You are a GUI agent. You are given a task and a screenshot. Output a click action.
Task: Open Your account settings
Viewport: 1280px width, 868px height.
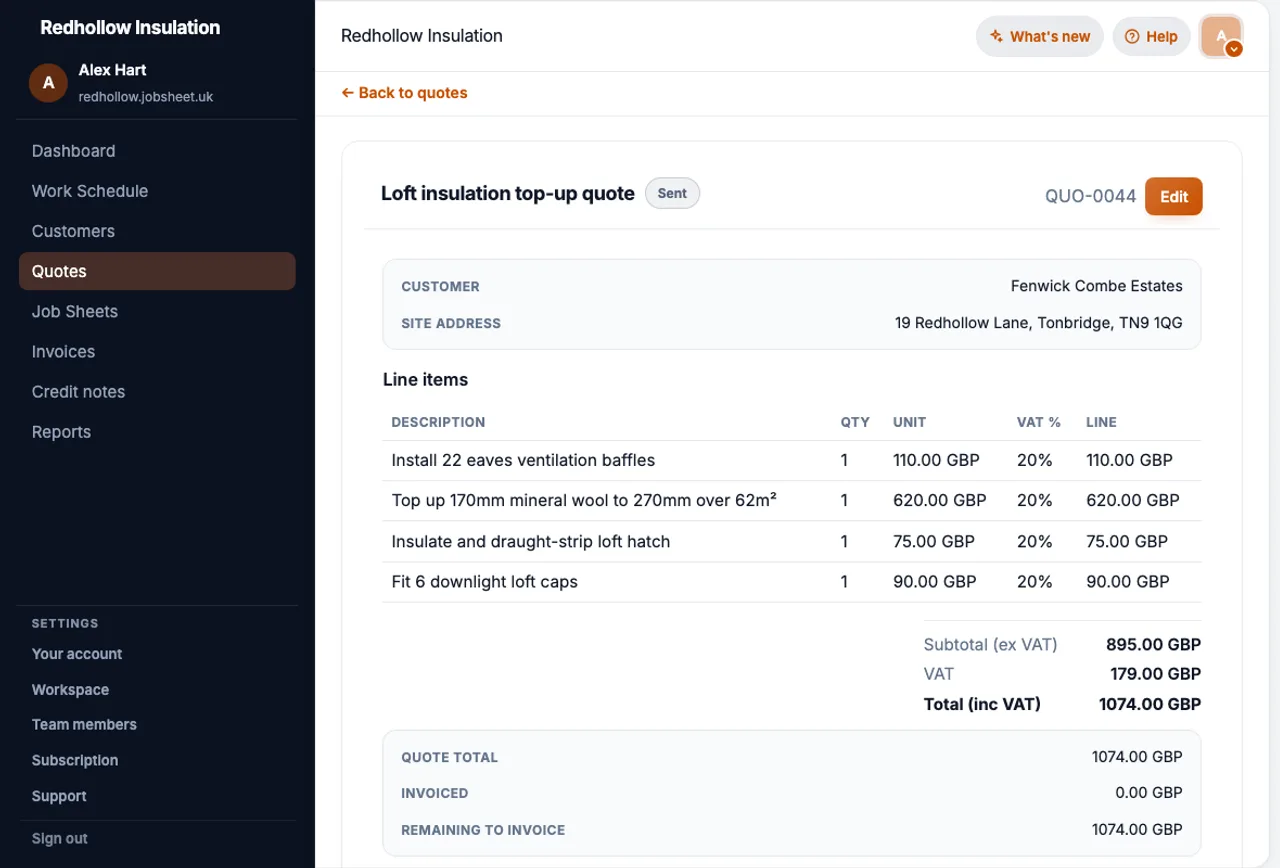tap(77, 654)
